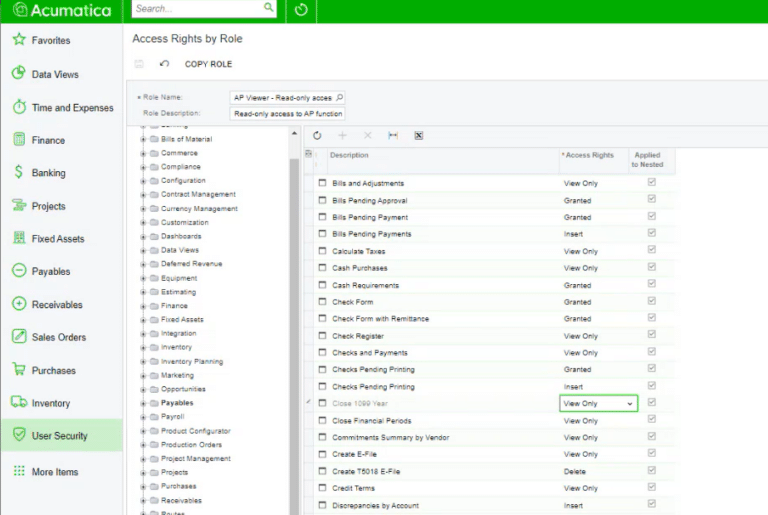768x515 pixels.
Task: Click the COPY ROLE button
Action: (x=208, y=64)
